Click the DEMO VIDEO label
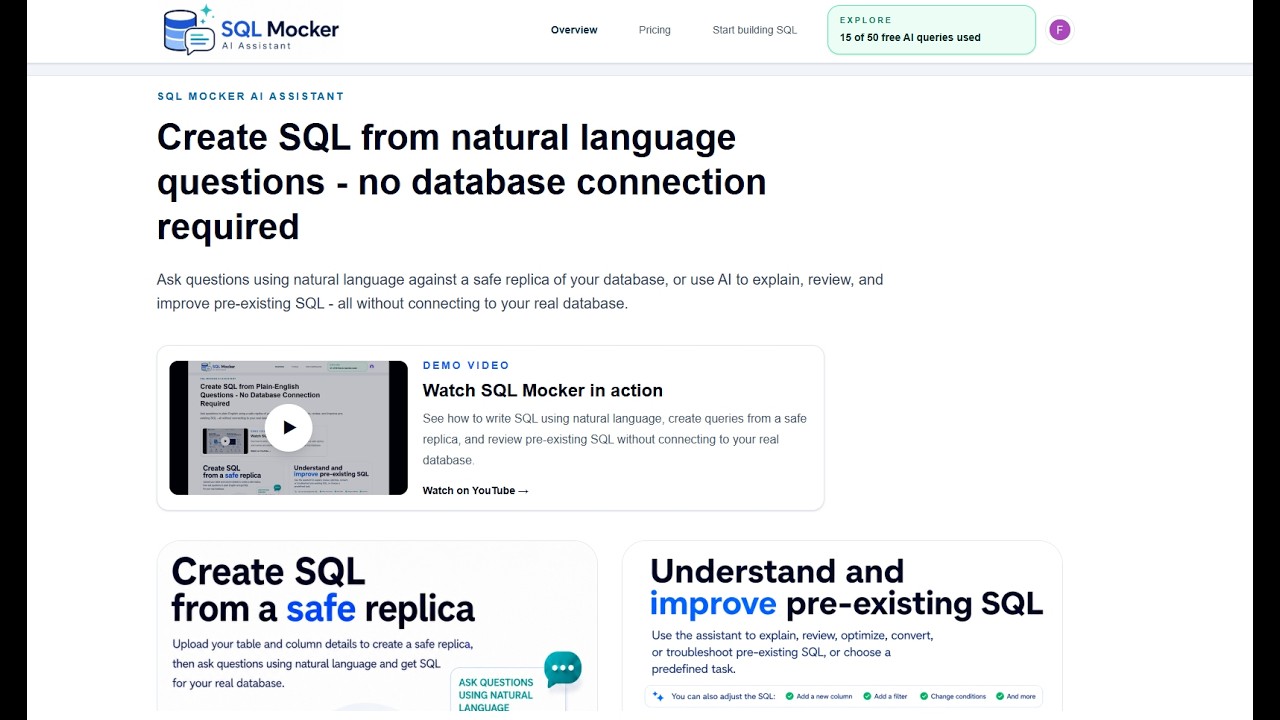Screen dimensions: 1280x720 point(466,366)
